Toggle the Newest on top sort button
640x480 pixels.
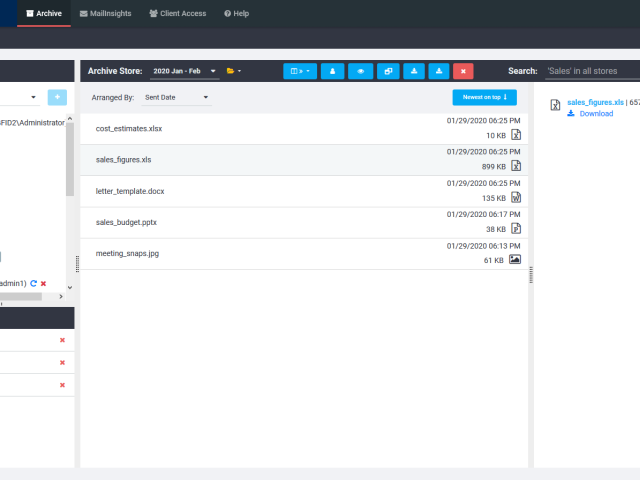(484, 97)
